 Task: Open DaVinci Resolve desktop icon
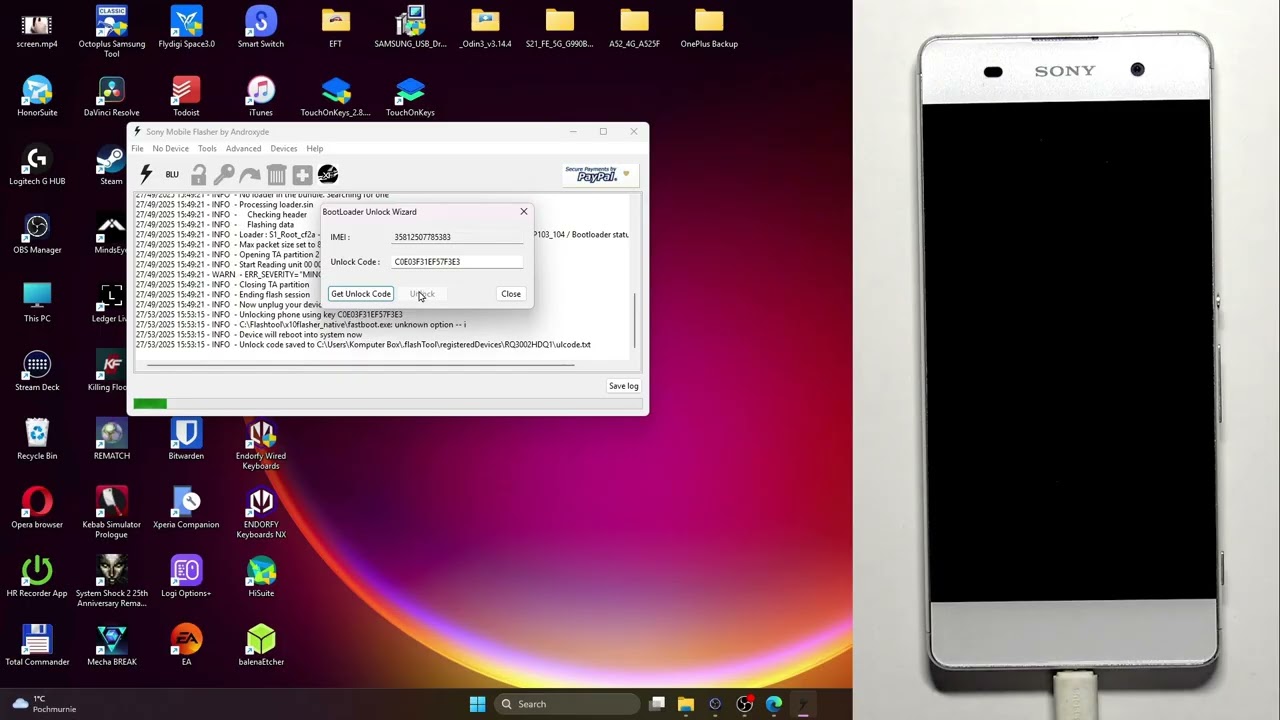coord(112,98)
